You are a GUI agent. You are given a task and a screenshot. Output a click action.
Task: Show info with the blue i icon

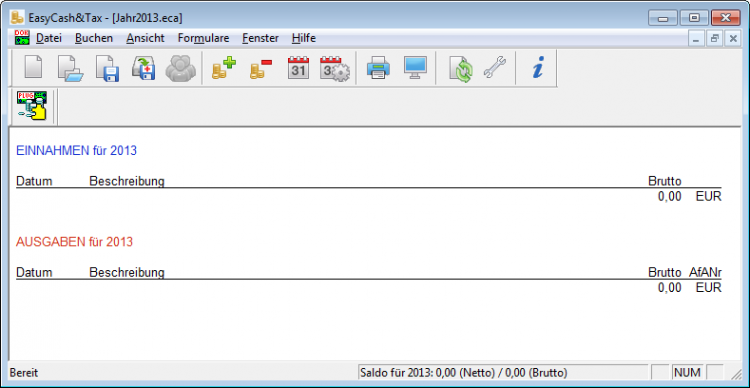tap(539, 68)
